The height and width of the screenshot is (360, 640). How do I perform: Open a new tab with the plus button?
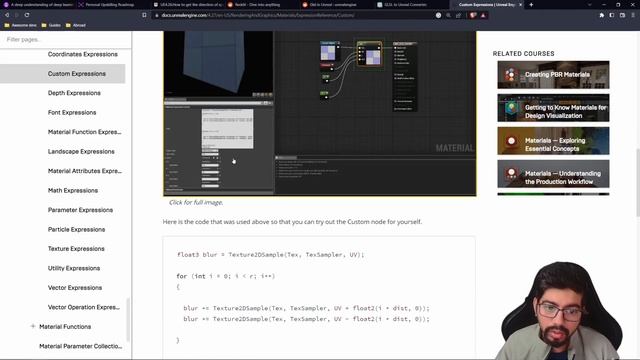point(531,4)
